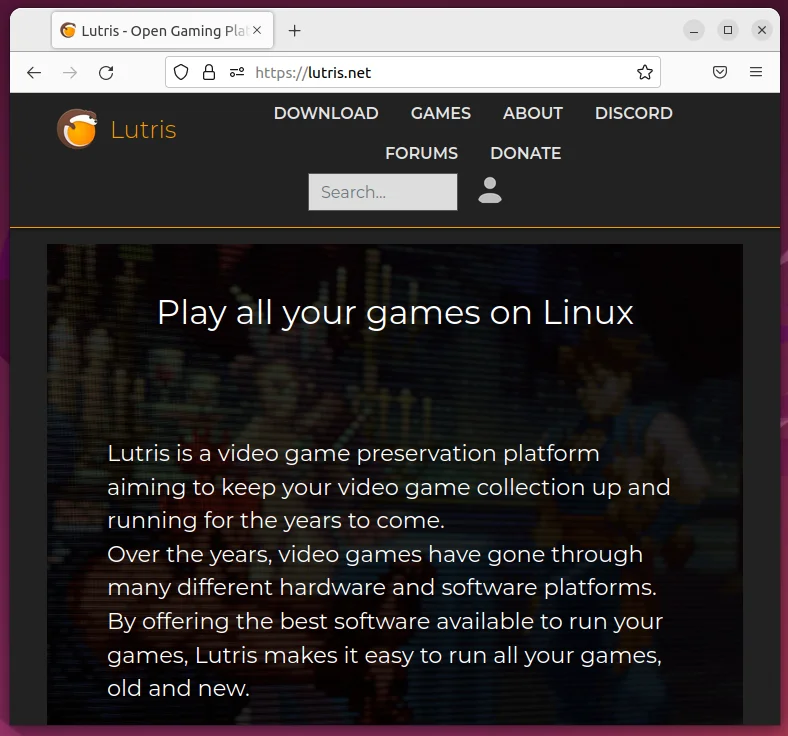The height and width of the screenshot is (736, 788).
Task: Click text 'running for the years to come.'
Action: 276,520
